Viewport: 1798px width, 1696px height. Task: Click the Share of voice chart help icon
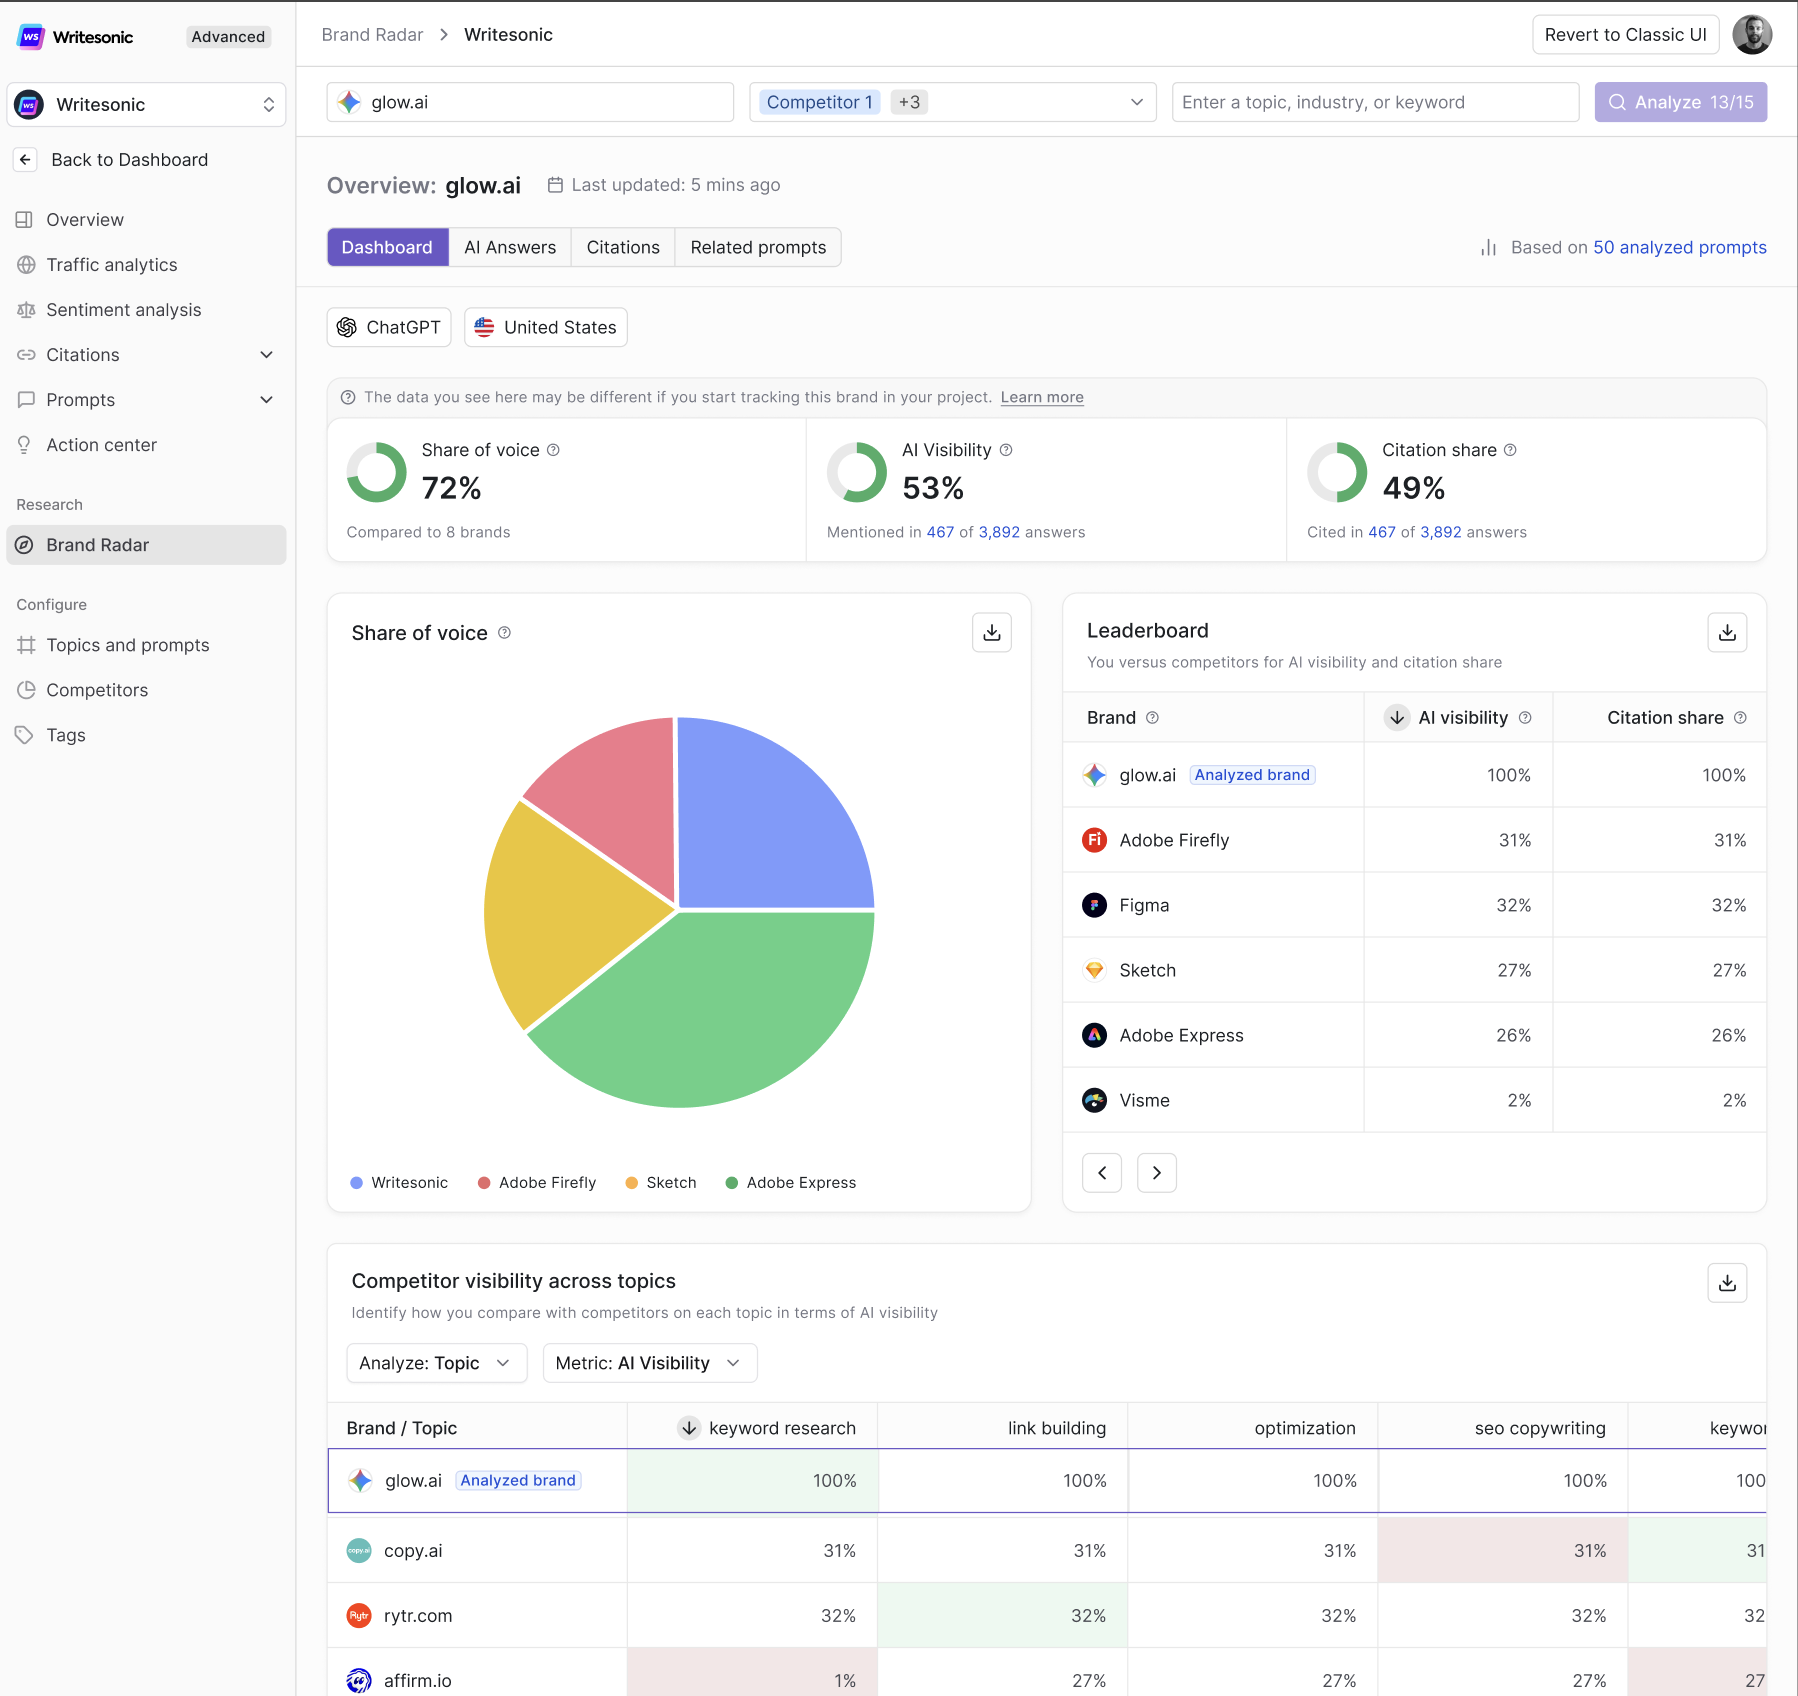pyautogui.click(x=504, y=633)
